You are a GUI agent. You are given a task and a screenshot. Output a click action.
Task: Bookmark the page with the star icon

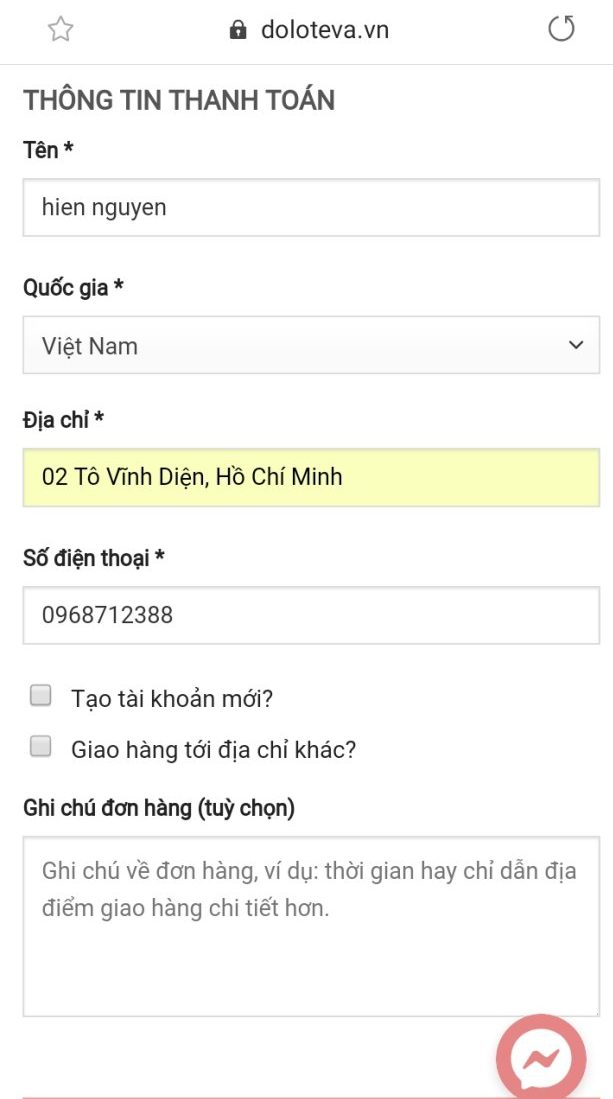tap(61, 30)
